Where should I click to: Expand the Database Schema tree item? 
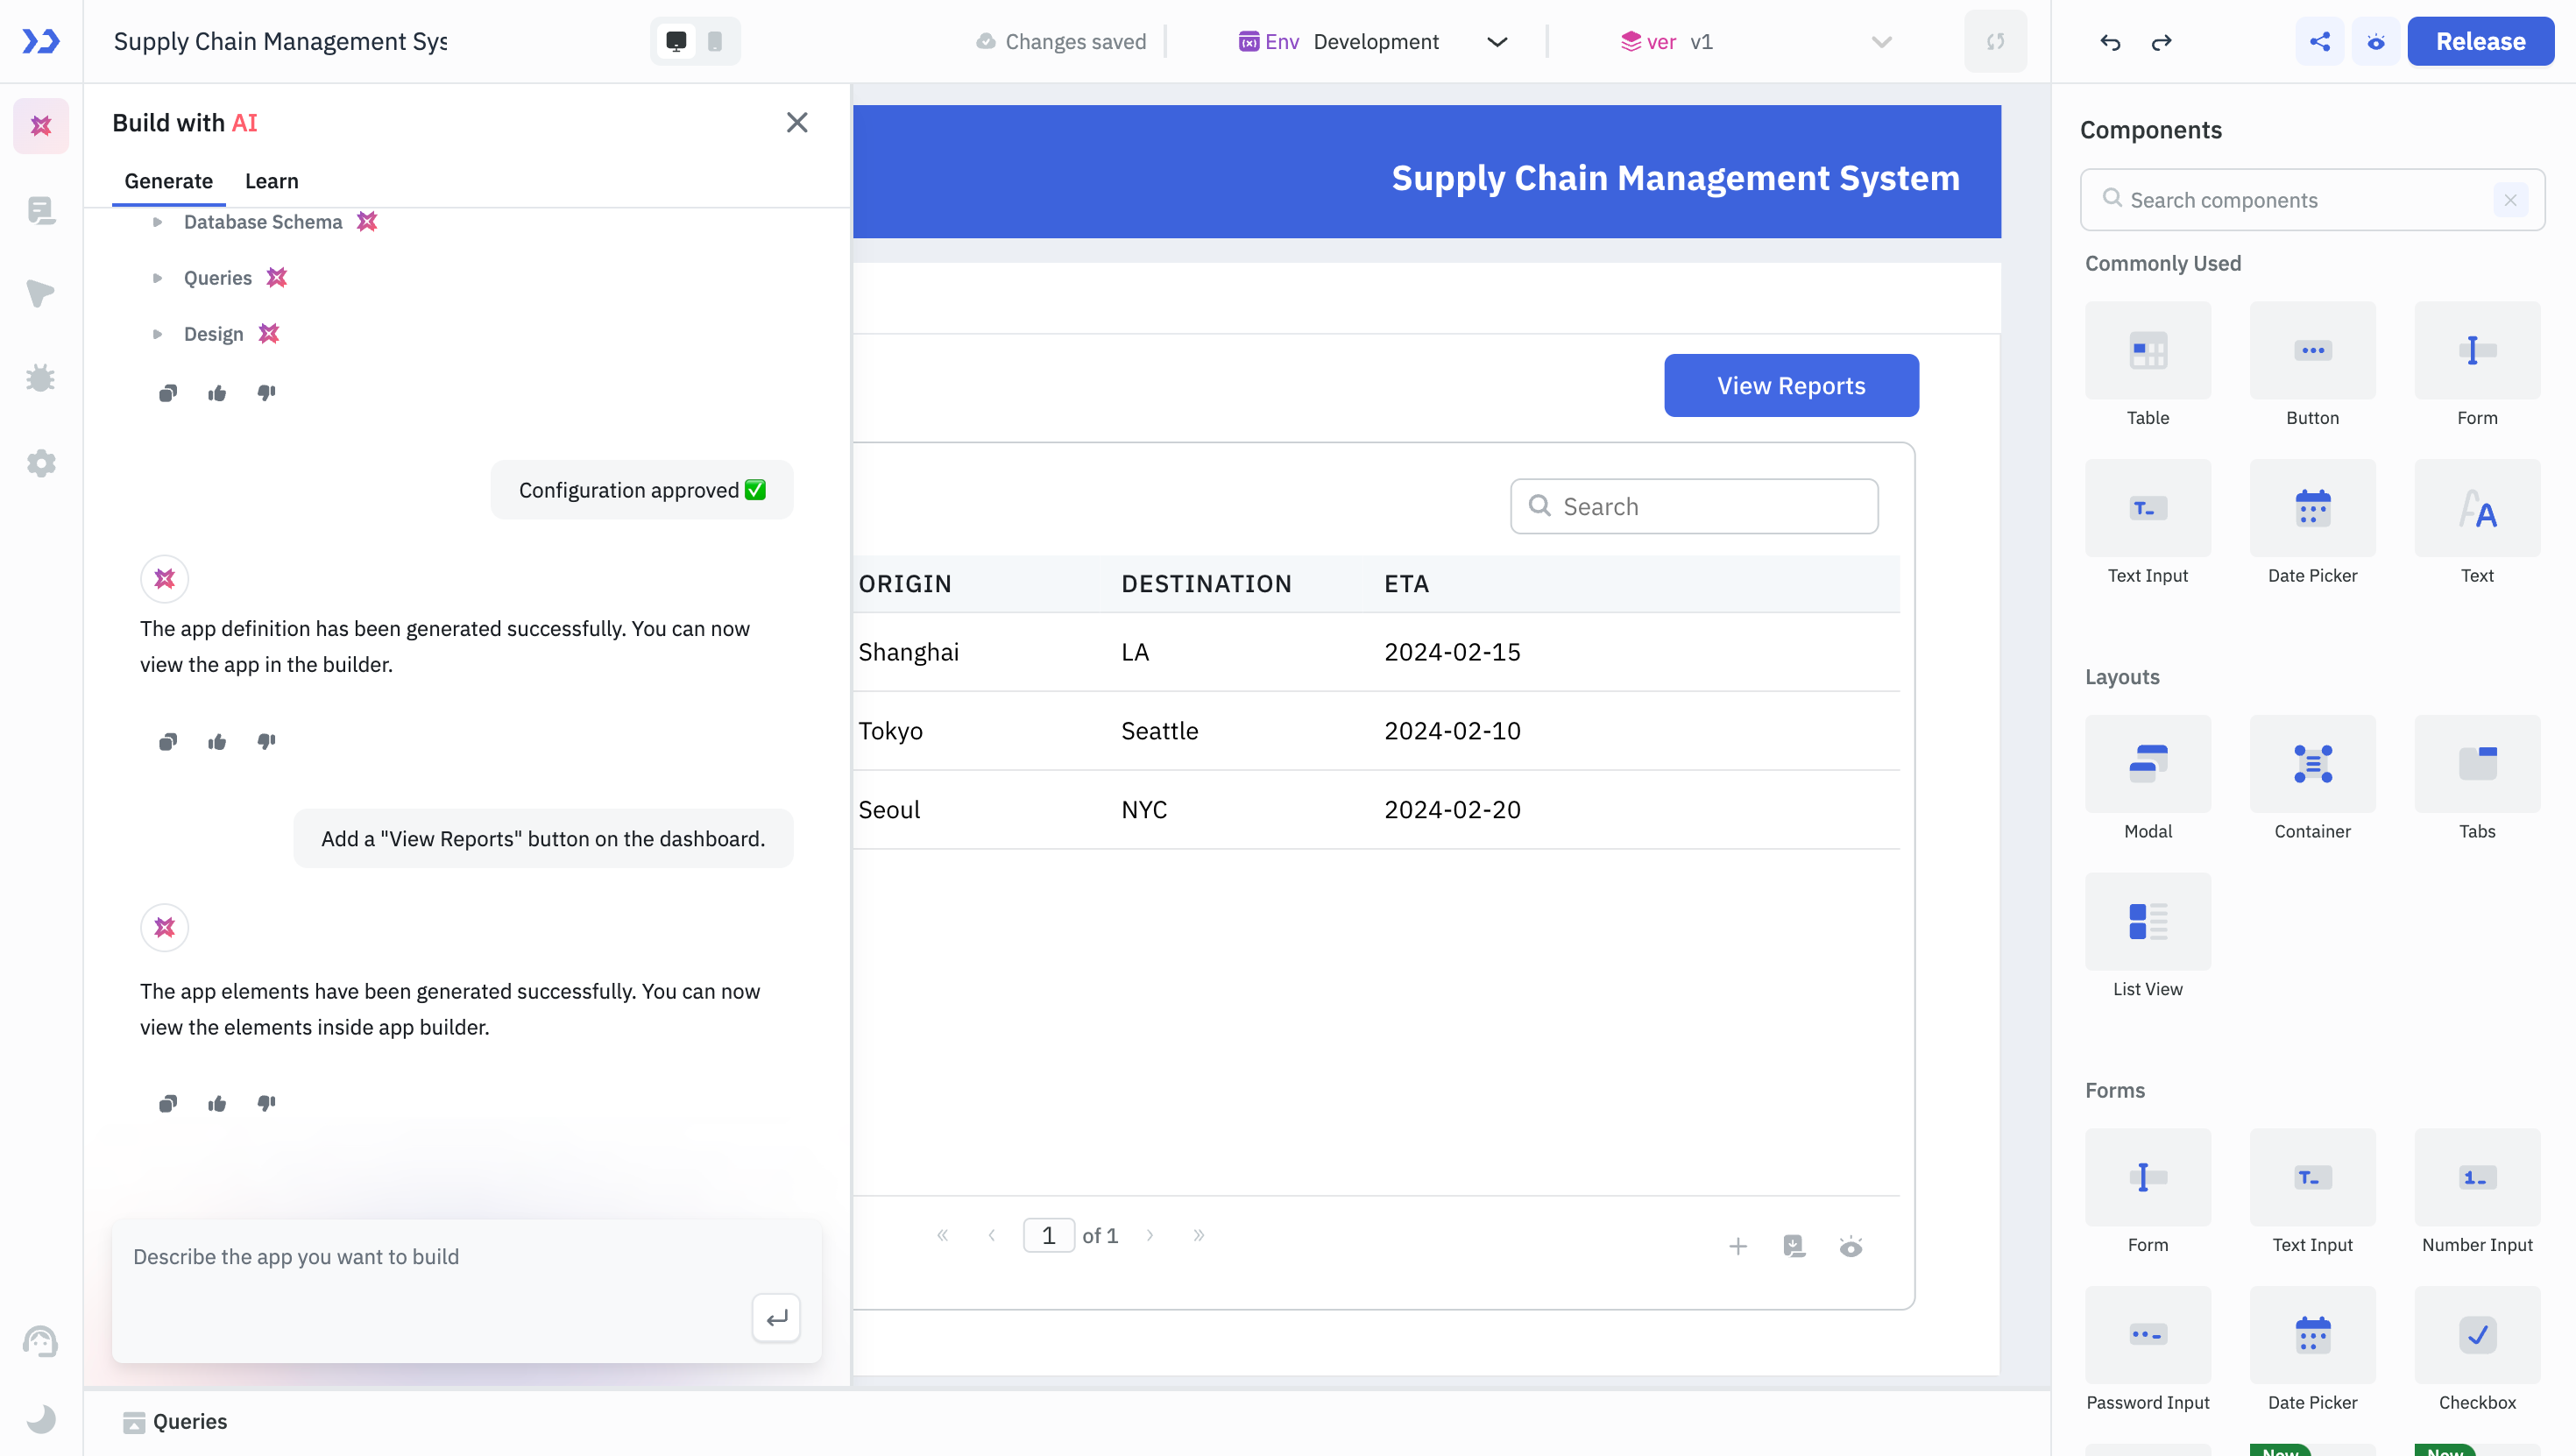[x=158, y=221]
